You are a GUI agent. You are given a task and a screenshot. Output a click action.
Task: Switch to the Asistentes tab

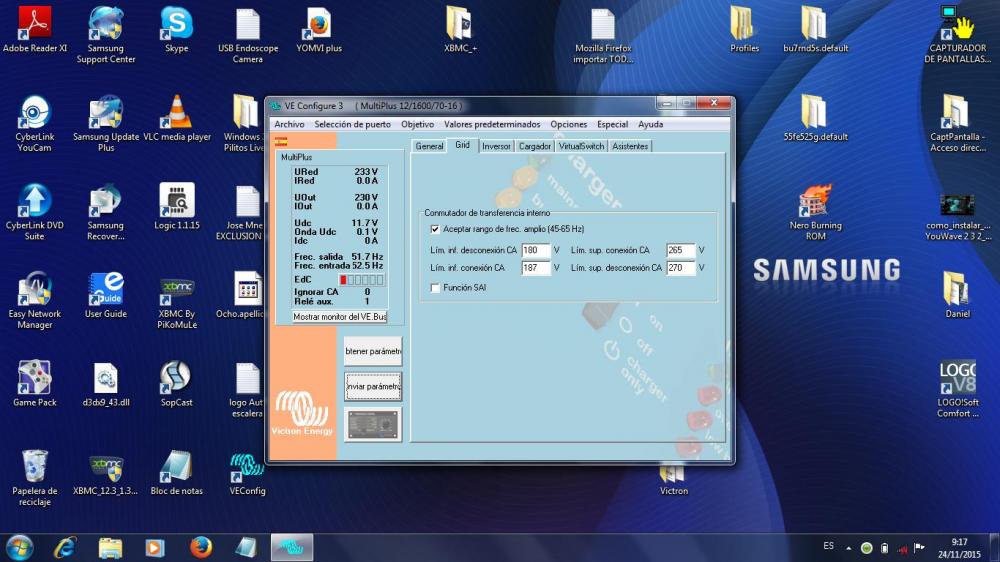click(630, 146)
